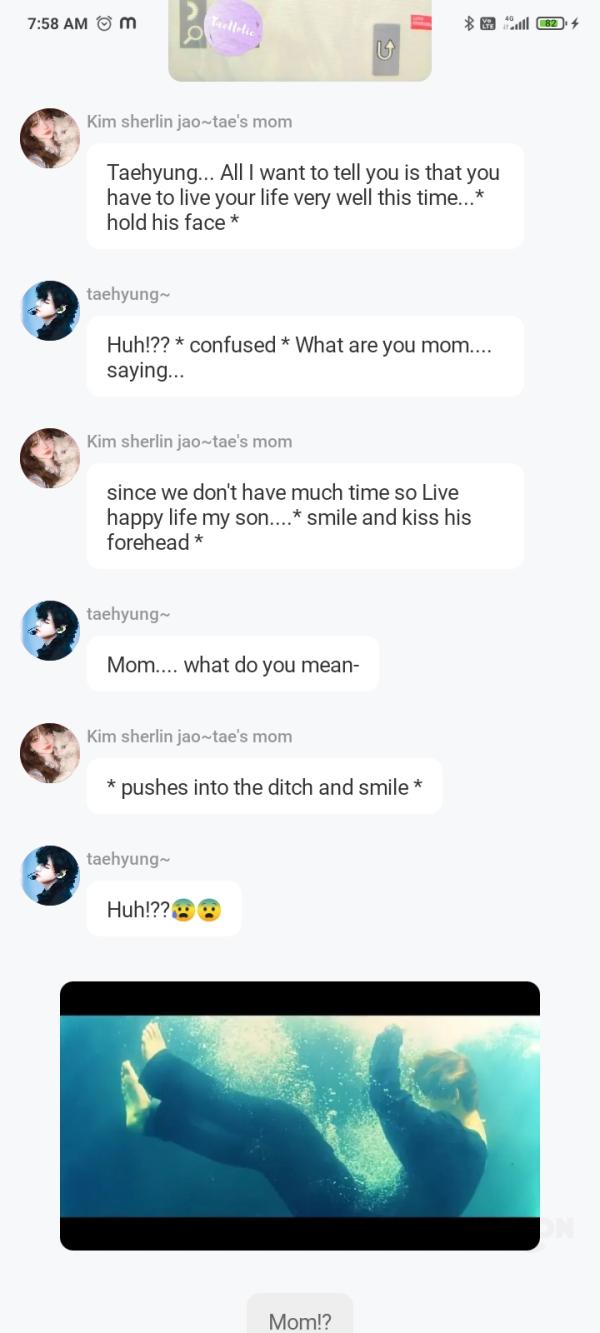The width and height of the screenshot is (600, 1333).
Task: Tap the battery indicator icon
Action: tap(550, 23)
